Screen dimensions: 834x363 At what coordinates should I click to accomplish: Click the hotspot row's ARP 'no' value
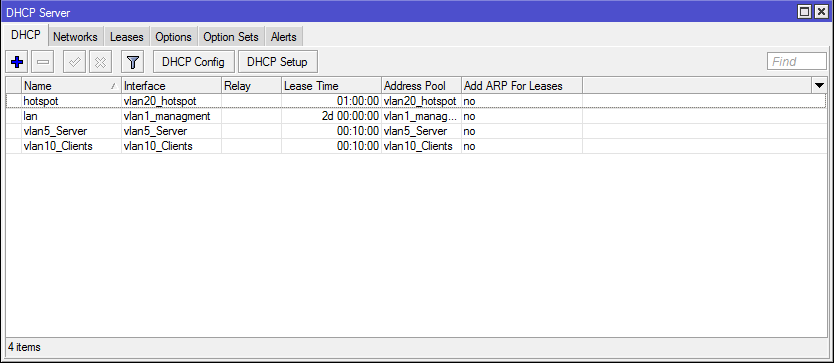[469, 101]
